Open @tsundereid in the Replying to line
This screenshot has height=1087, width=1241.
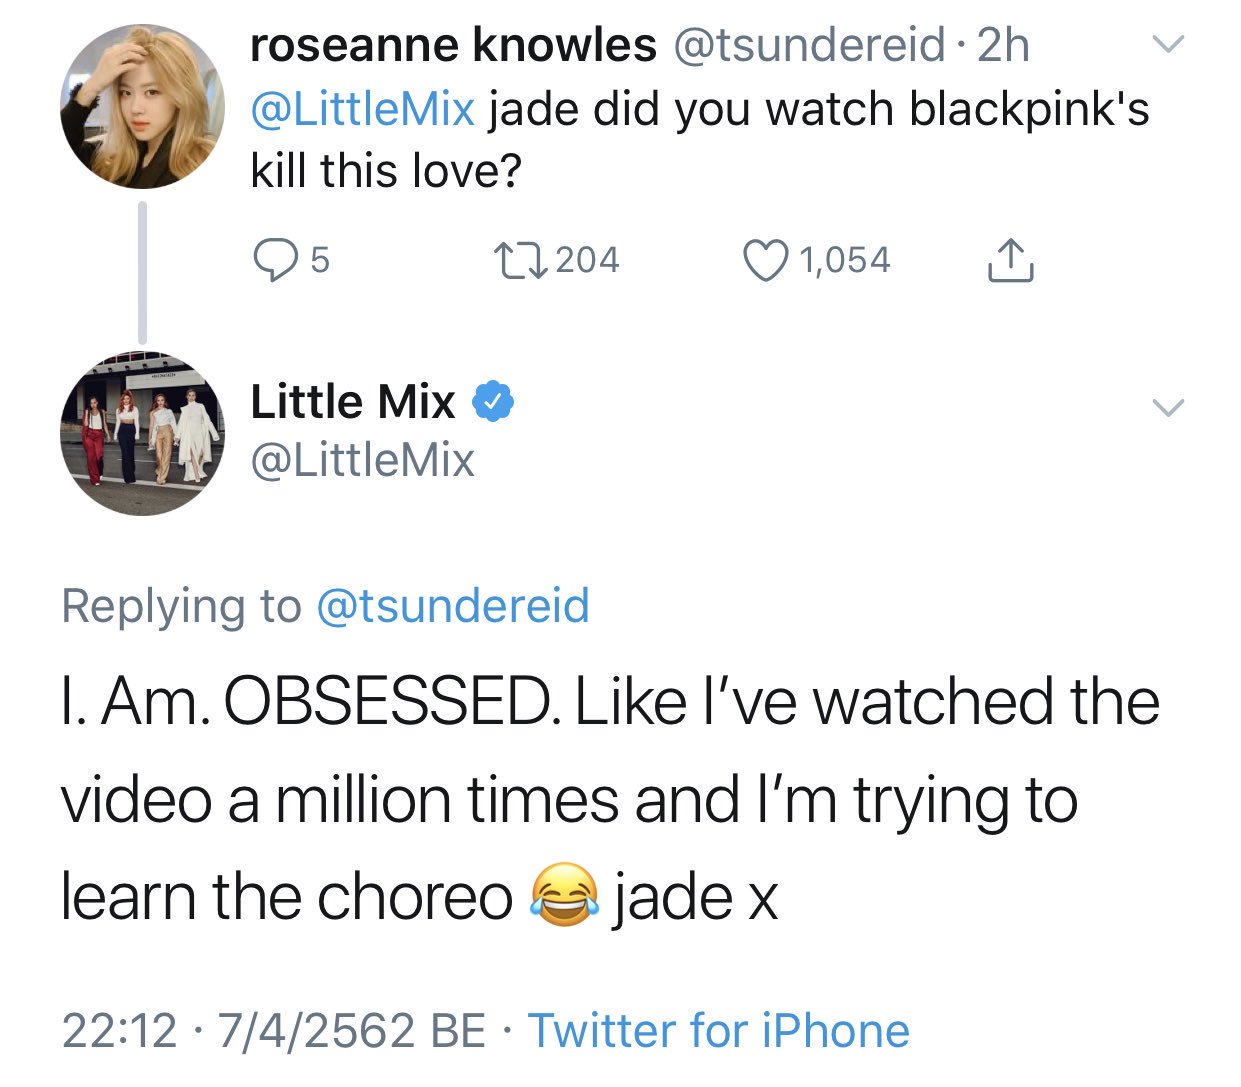click(x=453, y=606)
